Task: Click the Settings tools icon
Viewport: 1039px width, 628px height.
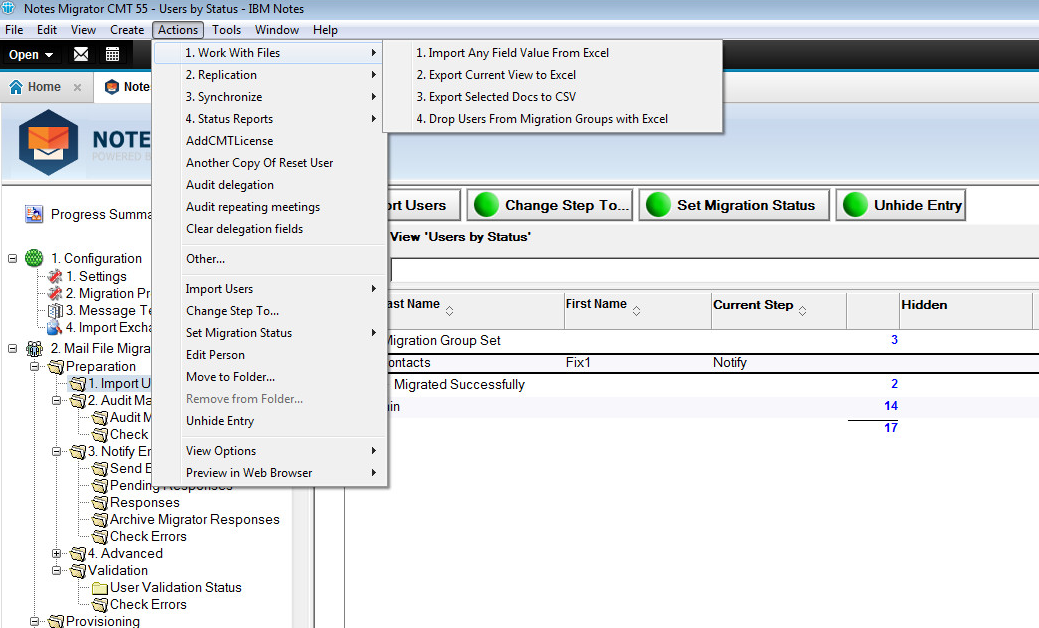Action: [55, 276]
